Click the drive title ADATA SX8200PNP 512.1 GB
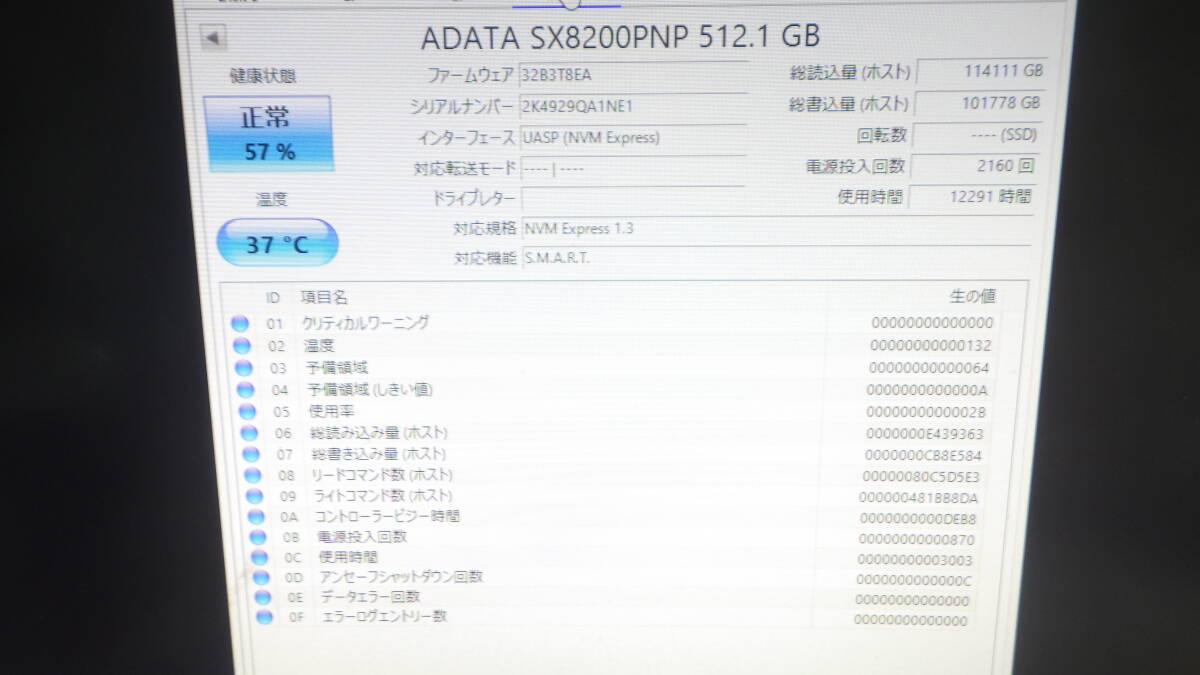1200x675 pixels. coord(620,36)
